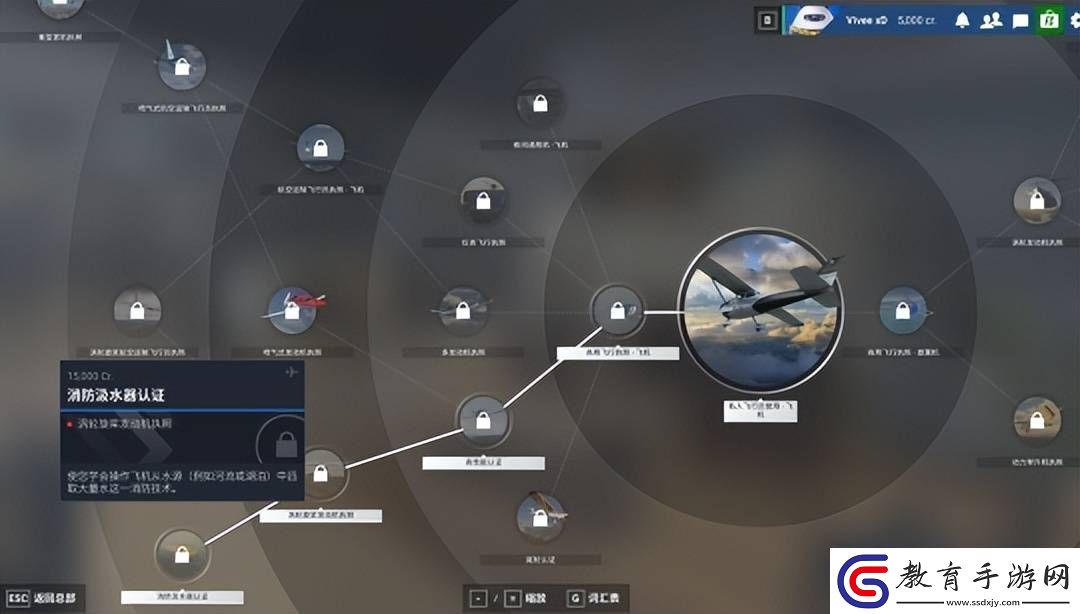
Task: Click the white label under the Cessna thumbnail
Action: coord(760,411)
